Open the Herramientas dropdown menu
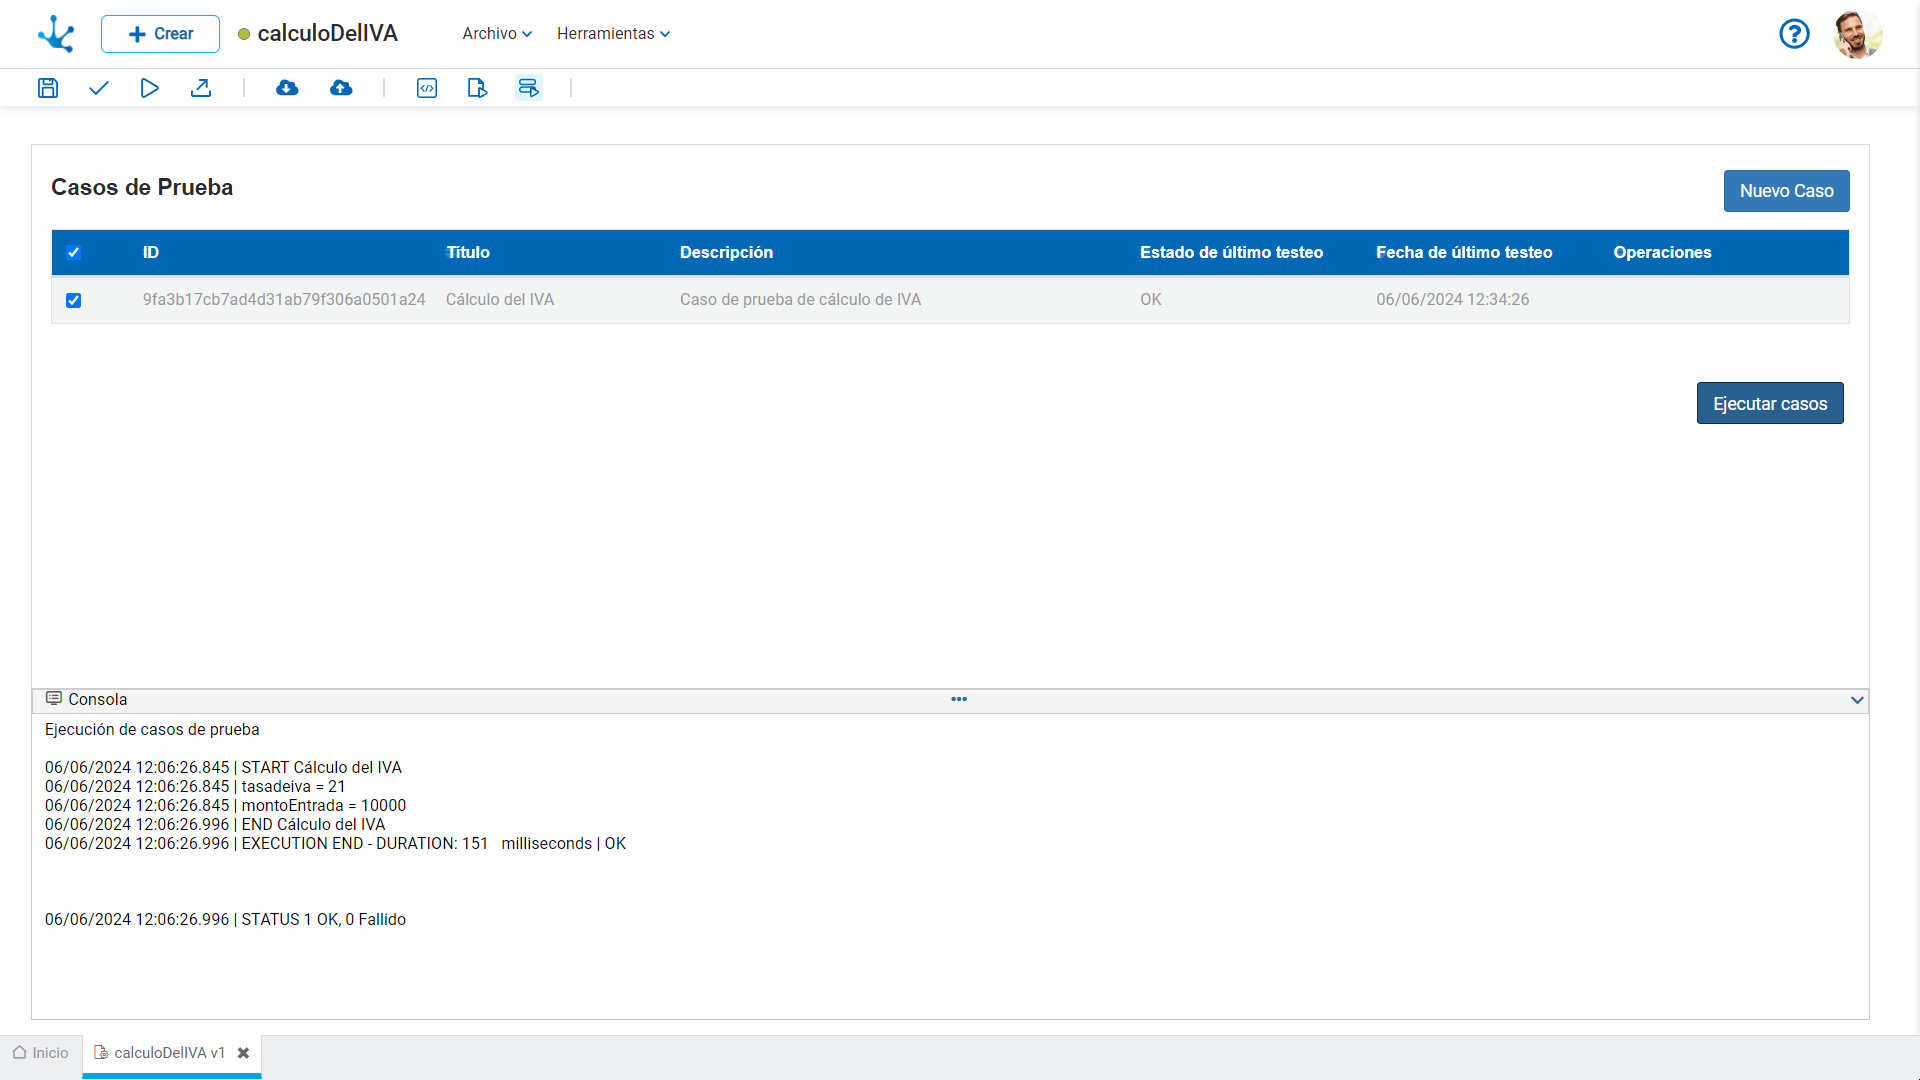 613,34
